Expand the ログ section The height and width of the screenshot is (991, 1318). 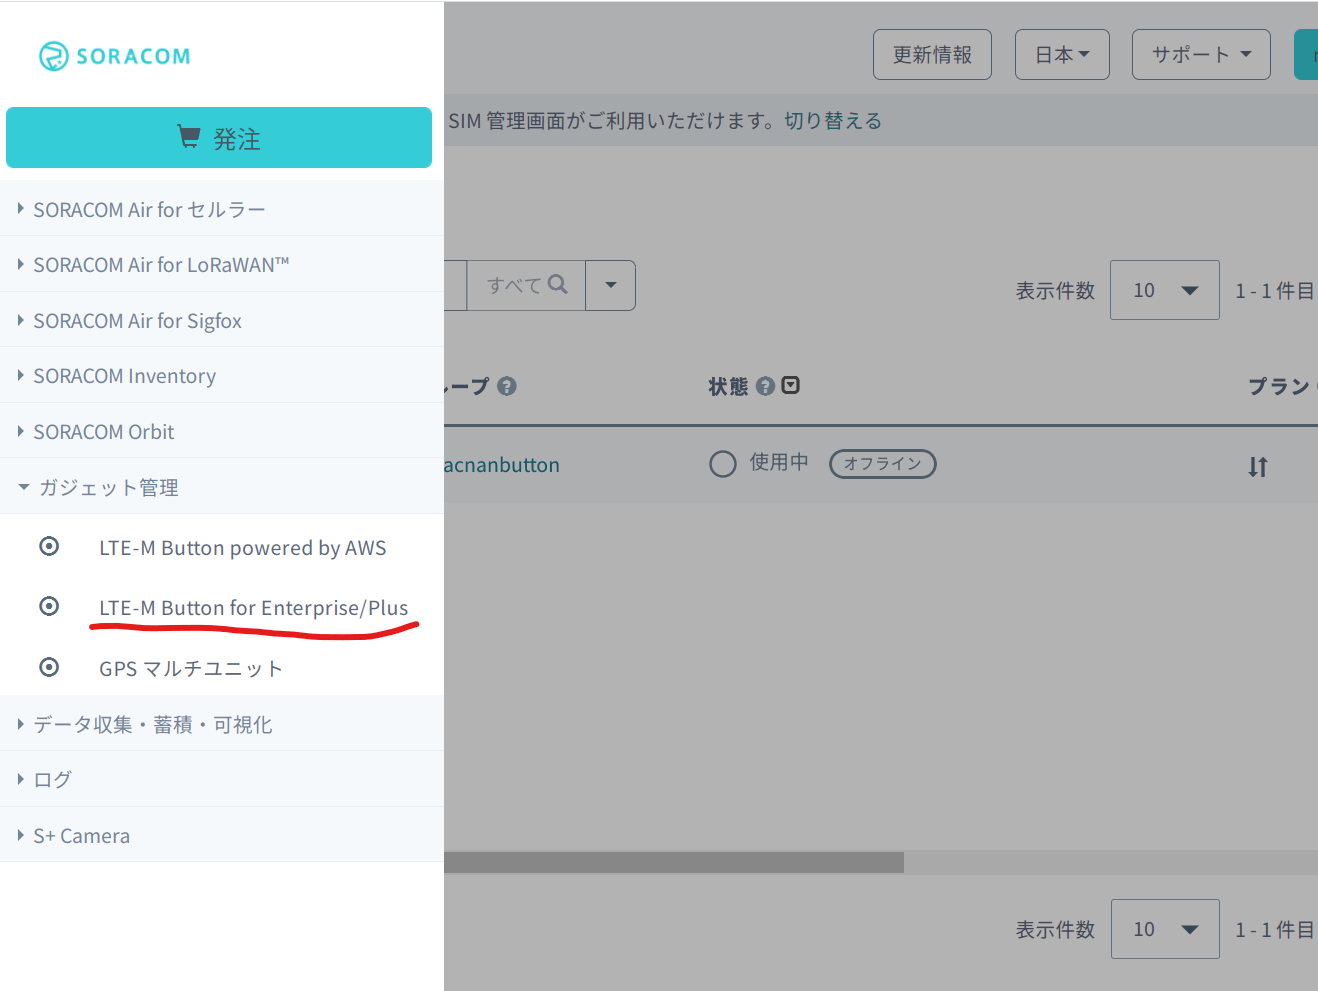click(x=221, y=779)
